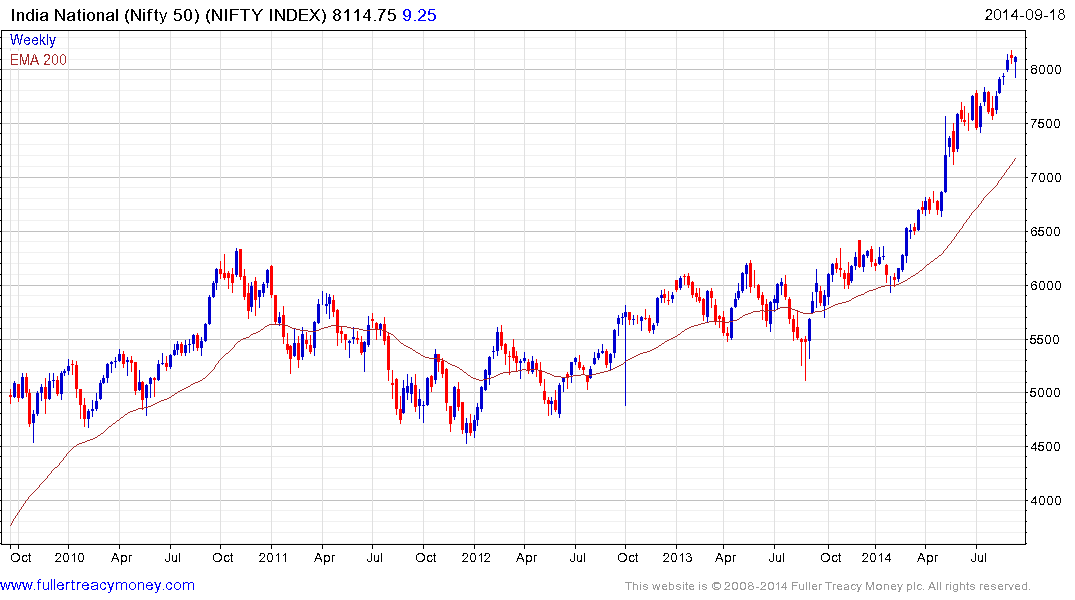Click the 2014 year axis label

876,557
